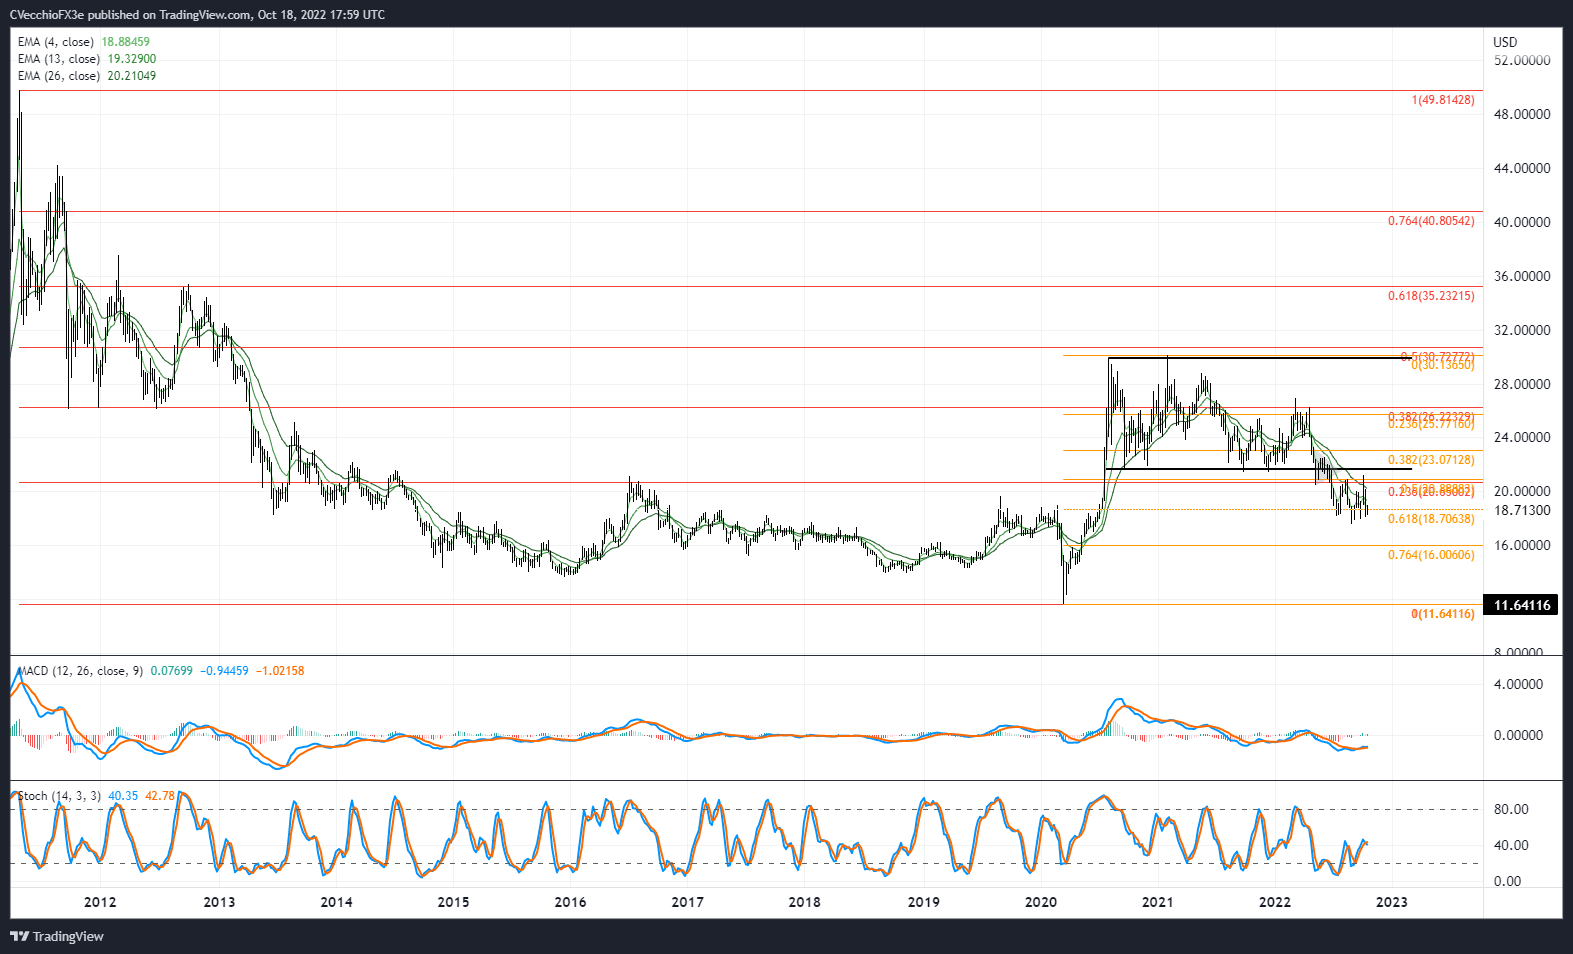Click the 2023 label on time axis
The width and height of the screenshot is (1573, 954).
tap(1391, 902)
